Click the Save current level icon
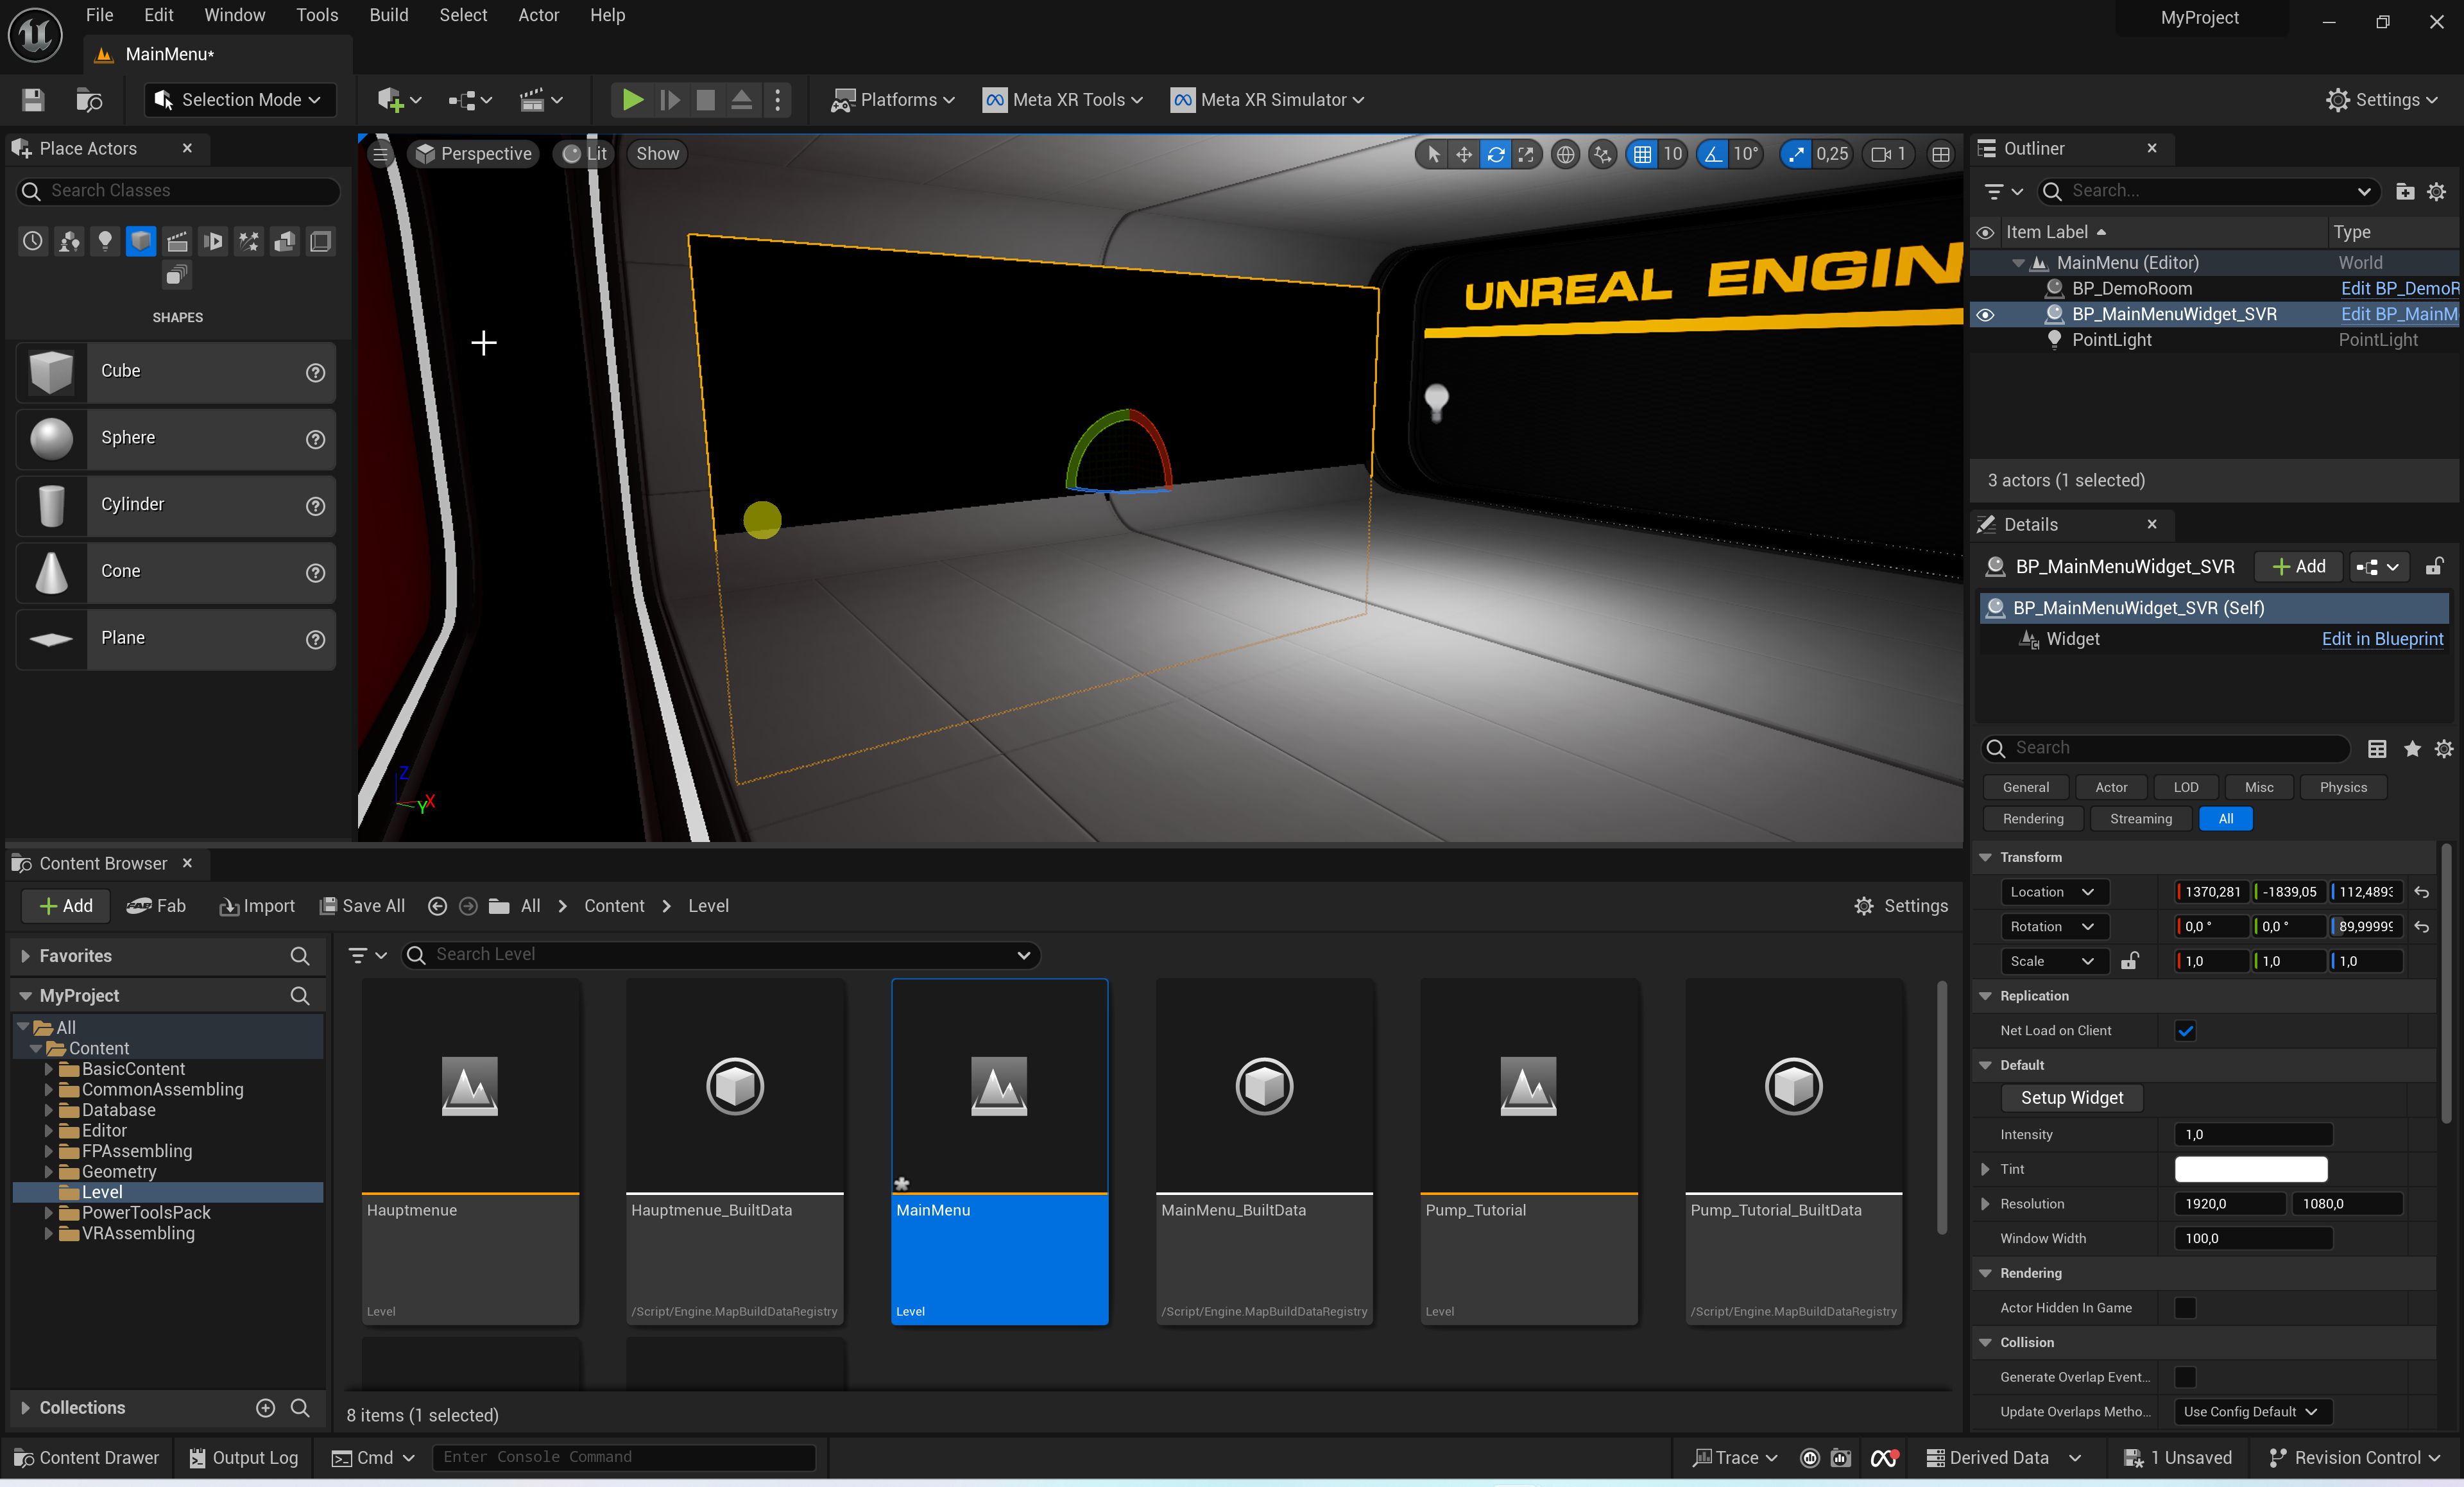Image resolution: width=2464 pixels, height=1487 pixels. point(33,99)
